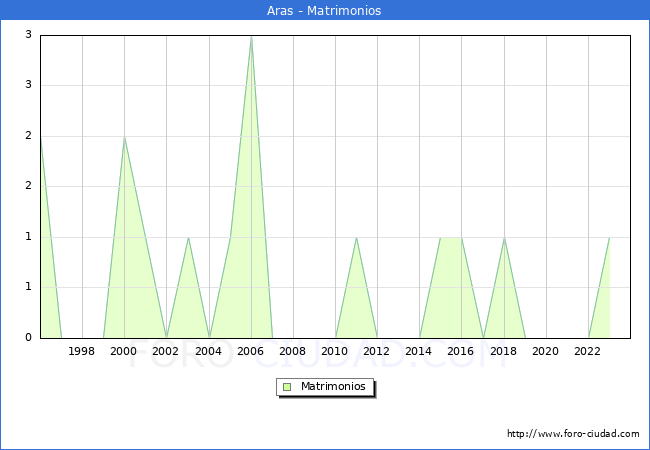
Task: Click the 2002 x-axis label
Action: 166,351
